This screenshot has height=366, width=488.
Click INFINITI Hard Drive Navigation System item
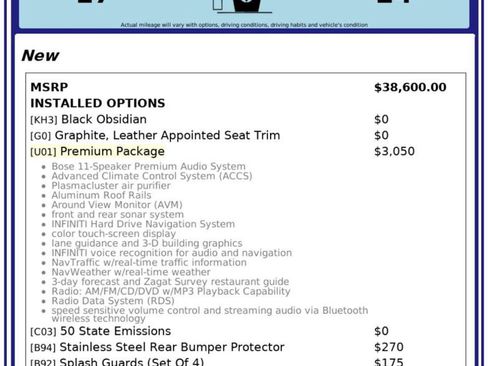click(143, 224)
